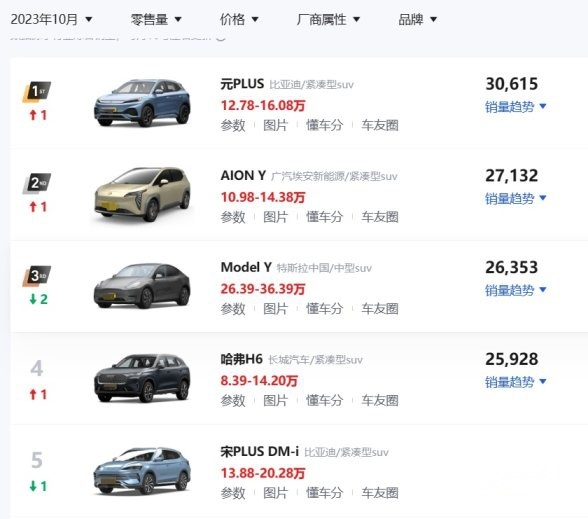Click the red up arrow under rank 1
Viewport: 588px width, 519px height.
(x=33, y=115)
